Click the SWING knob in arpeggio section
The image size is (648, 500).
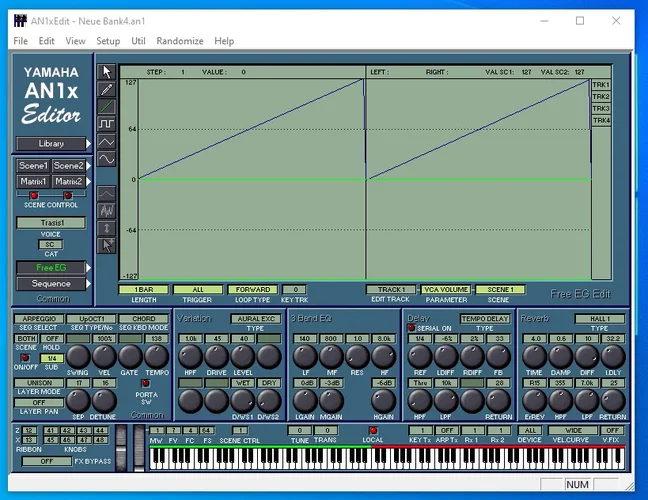point(78,357)
